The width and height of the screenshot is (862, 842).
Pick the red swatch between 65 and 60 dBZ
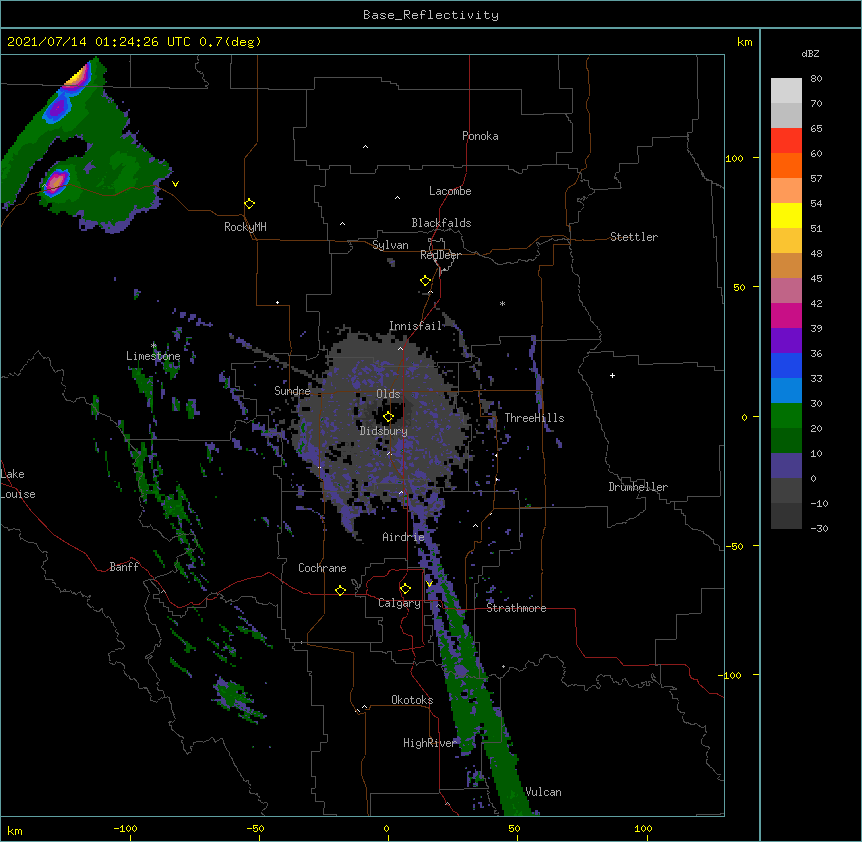coord(786,140)
